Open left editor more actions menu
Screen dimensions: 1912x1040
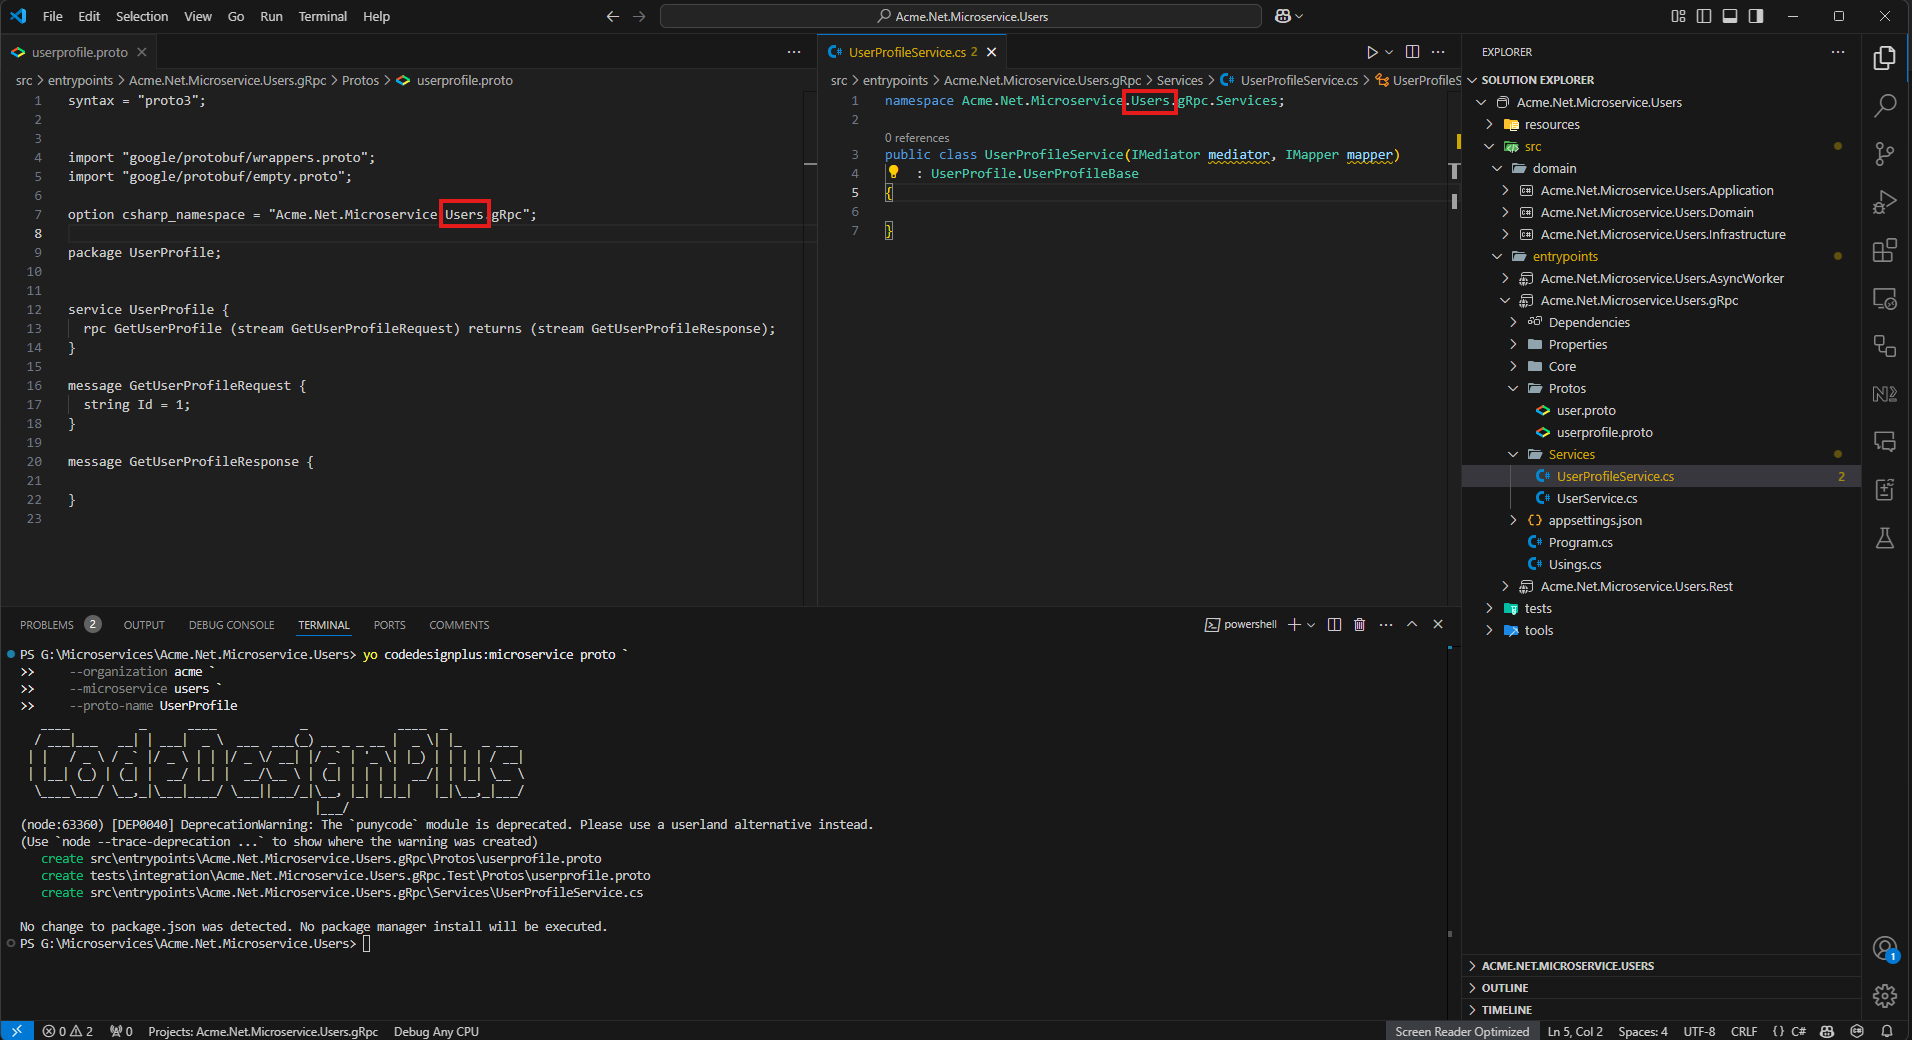click(x=794, y=52)
